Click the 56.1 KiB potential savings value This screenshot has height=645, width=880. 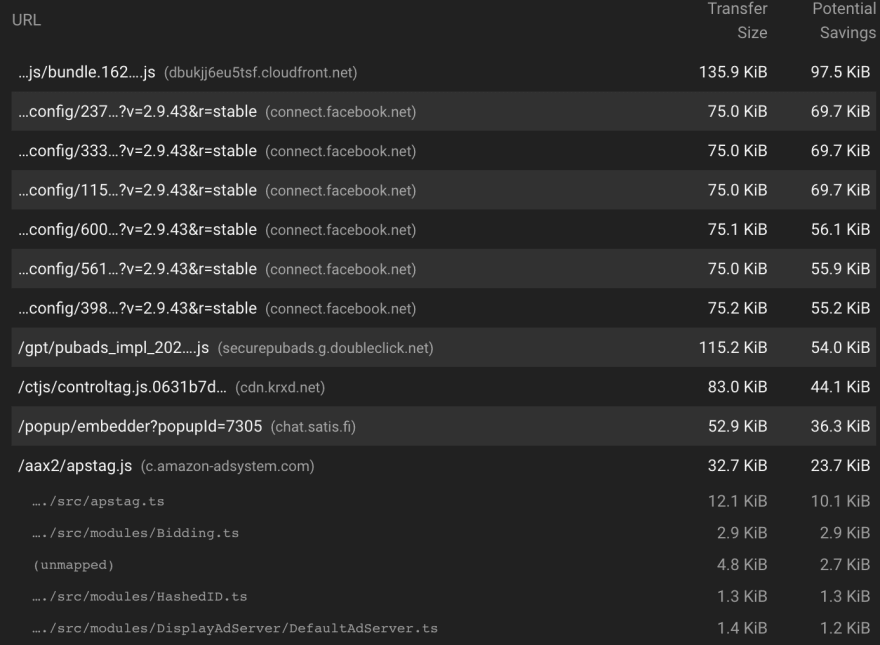840,230
